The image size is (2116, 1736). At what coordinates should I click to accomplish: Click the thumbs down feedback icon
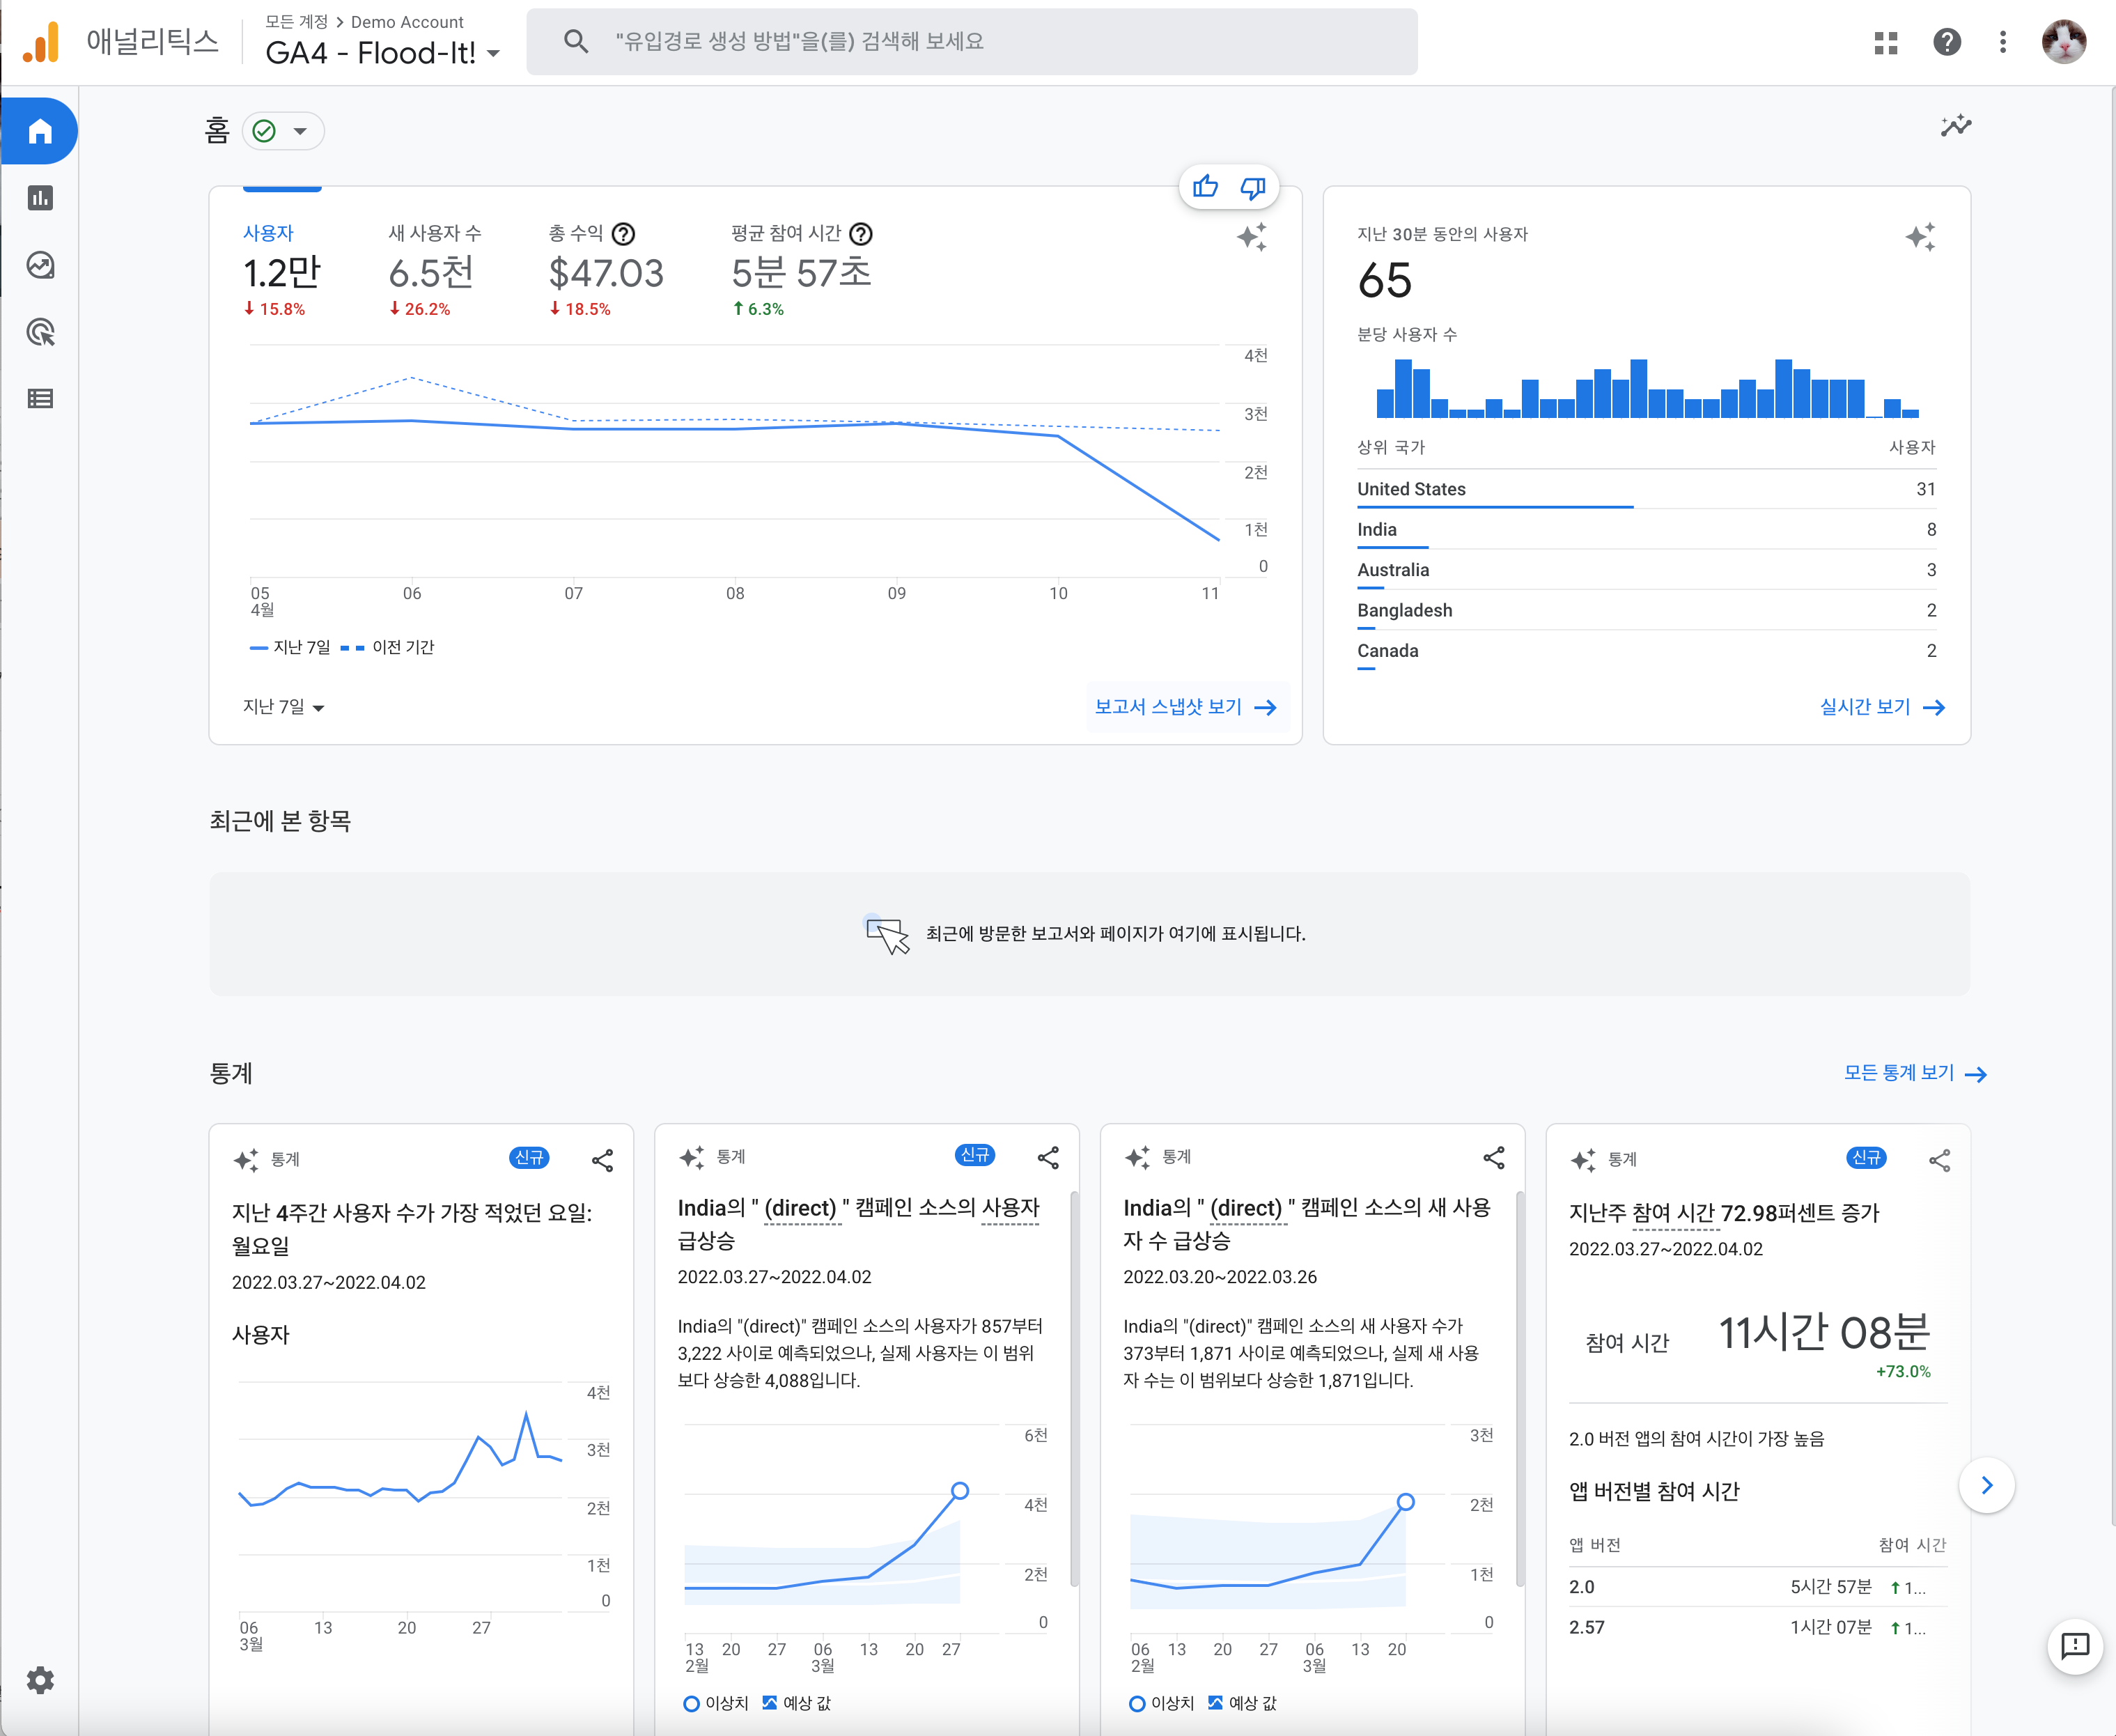tap(1253, 187)
